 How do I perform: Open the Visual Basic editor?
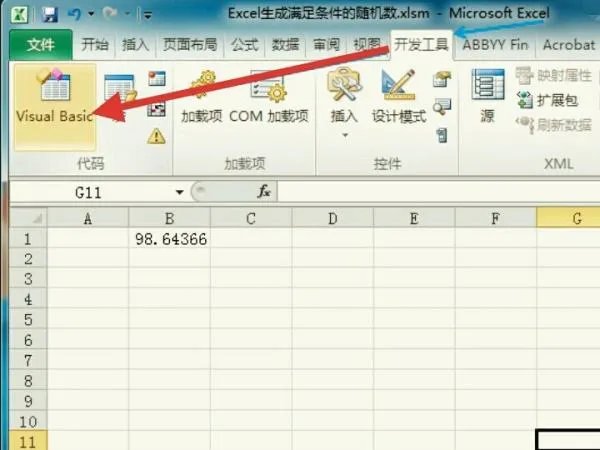pos(54,100)
